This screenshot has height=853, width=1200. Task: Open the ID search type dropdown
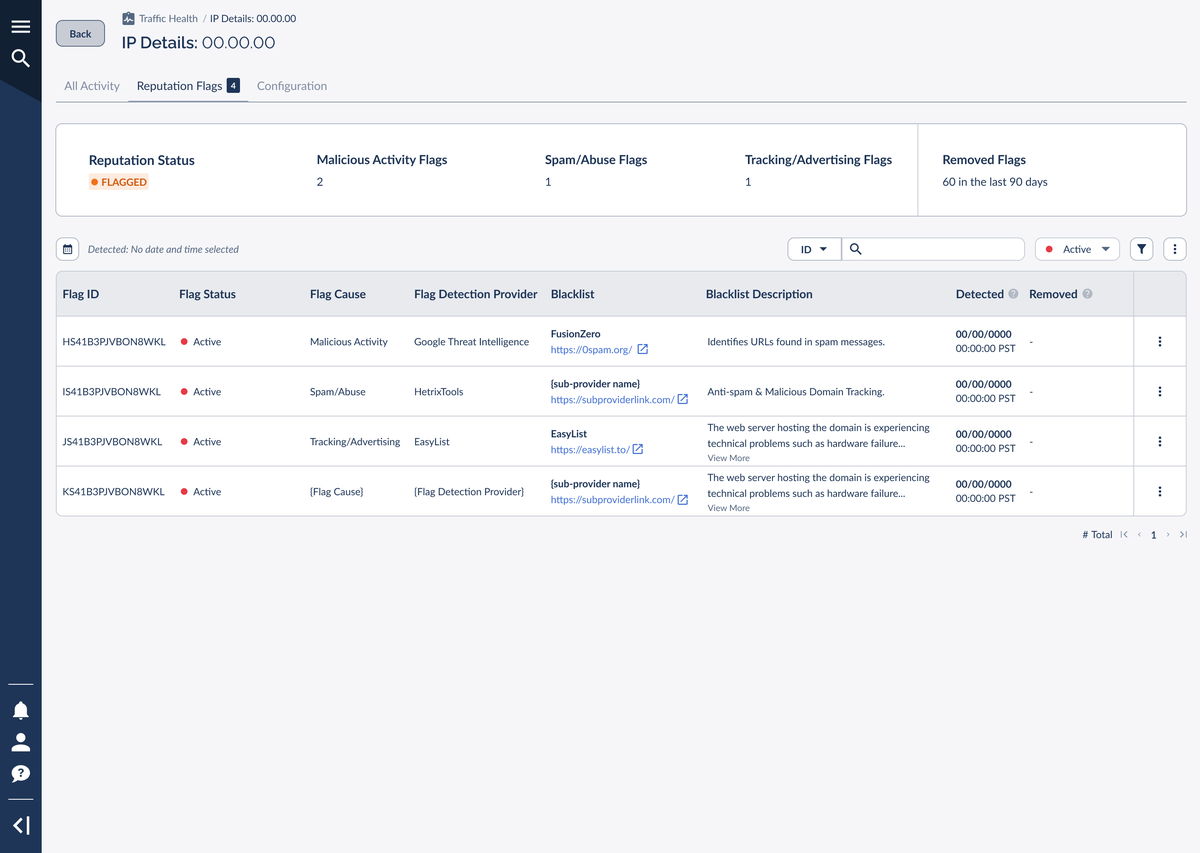point(814,249)
